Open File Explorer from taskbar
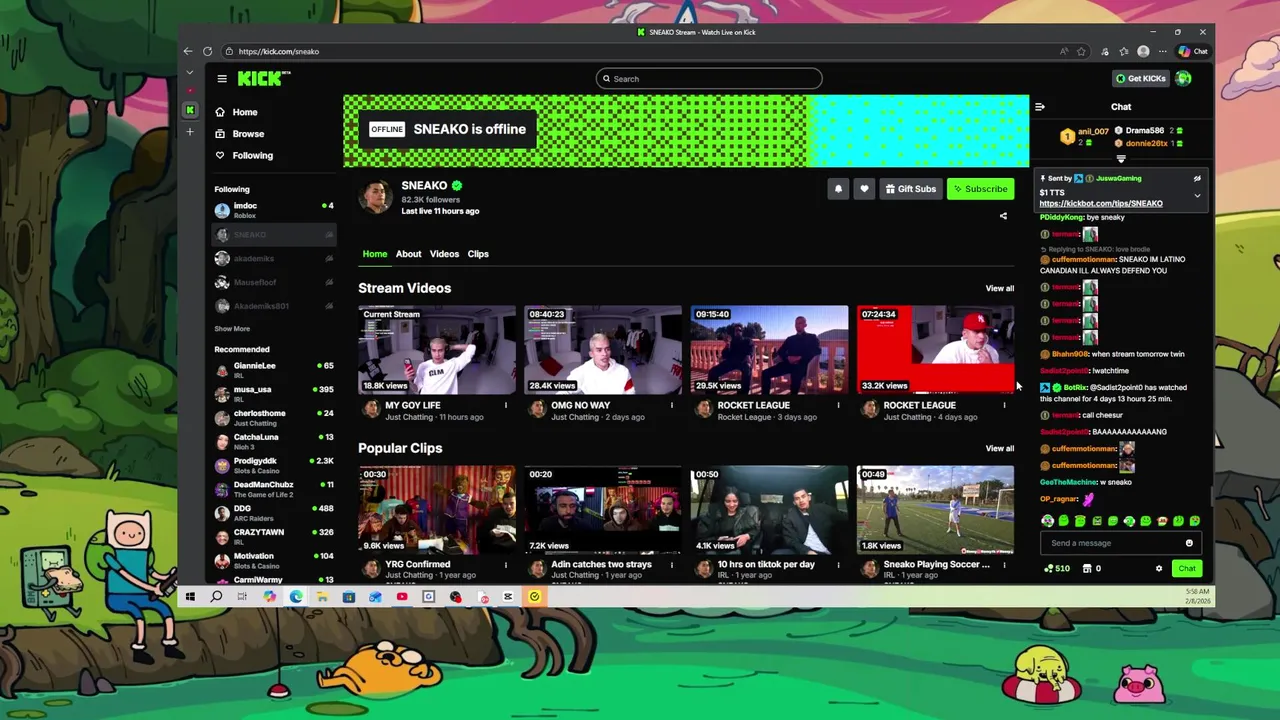 click(322, 597)
